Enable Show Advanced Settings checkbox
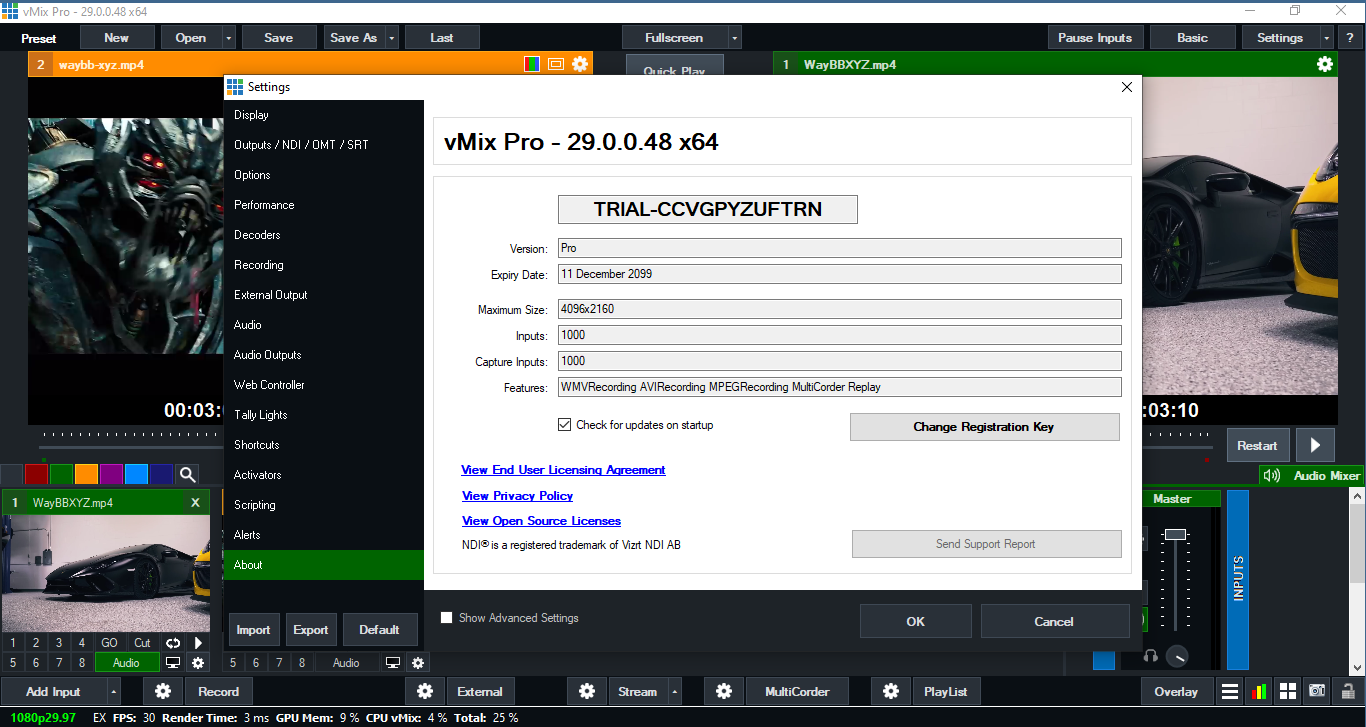1366x727 pixels. coord(447,618)
